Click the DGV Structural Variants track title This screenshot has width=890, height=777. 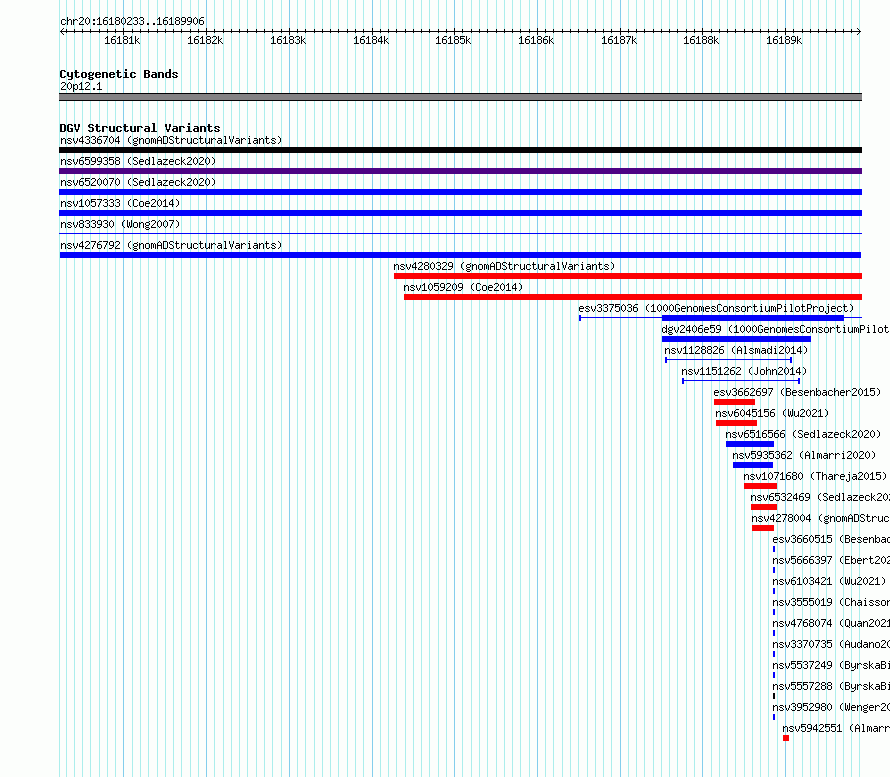140,128
